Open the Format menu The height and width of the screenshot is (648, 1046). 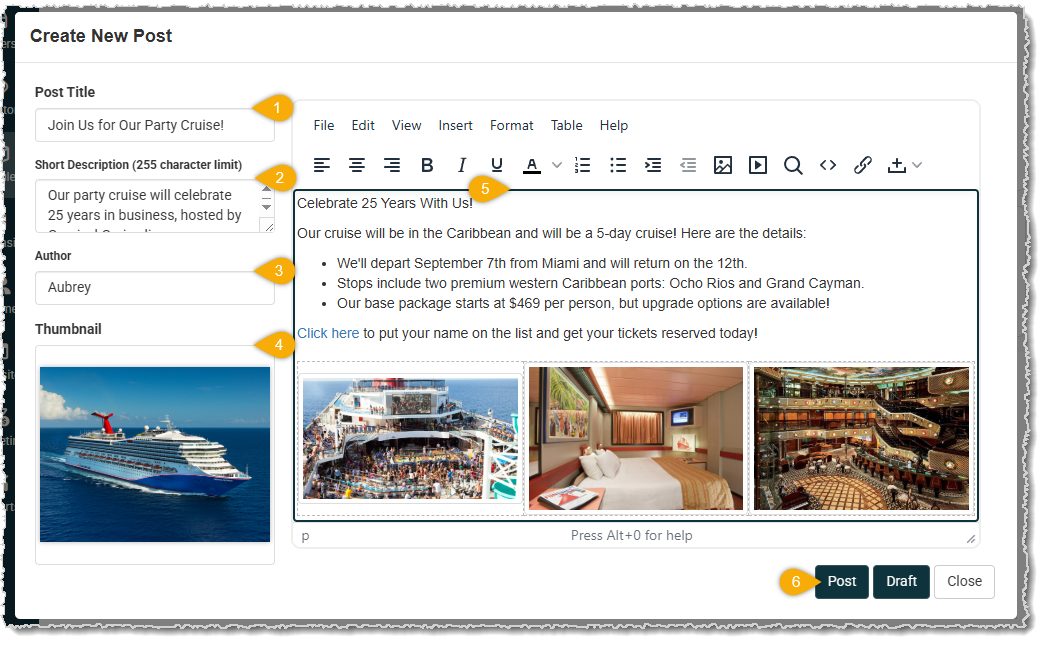point(511,125)
